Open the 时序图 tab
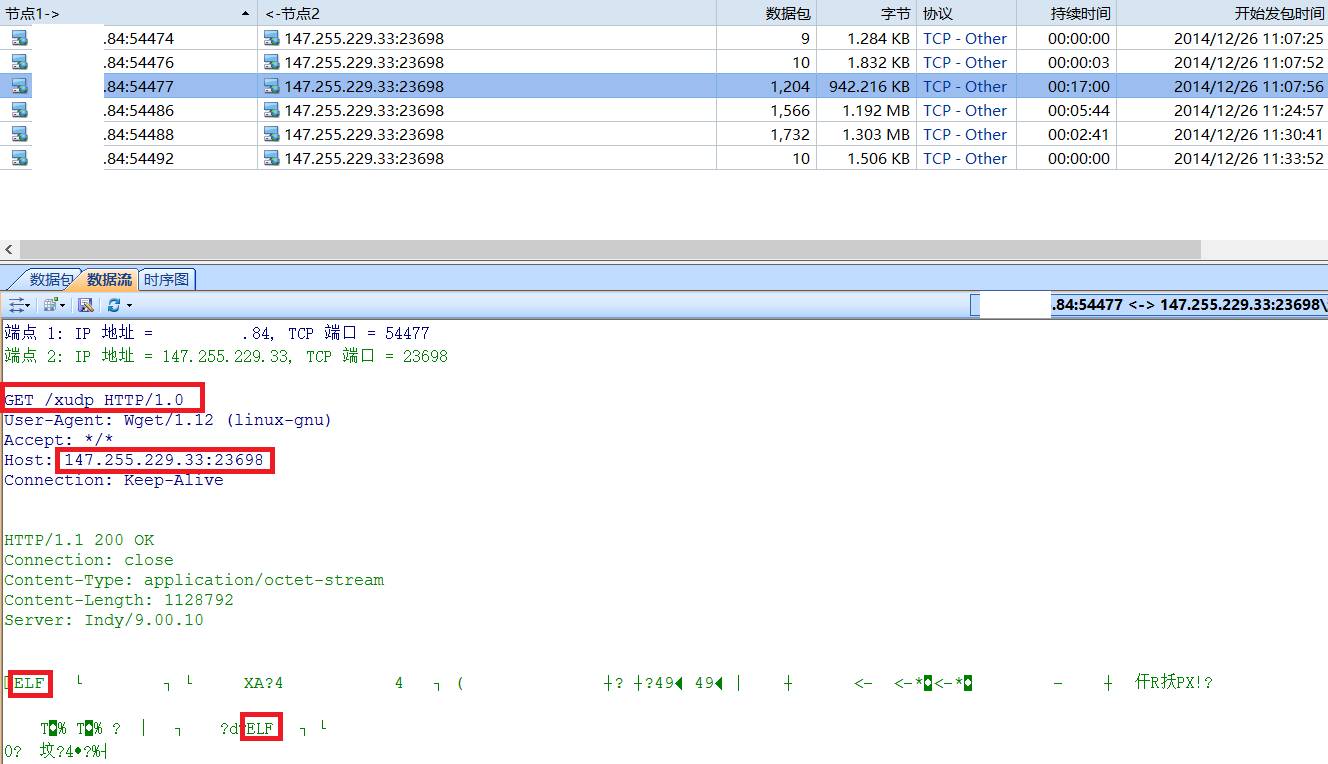 166,280
